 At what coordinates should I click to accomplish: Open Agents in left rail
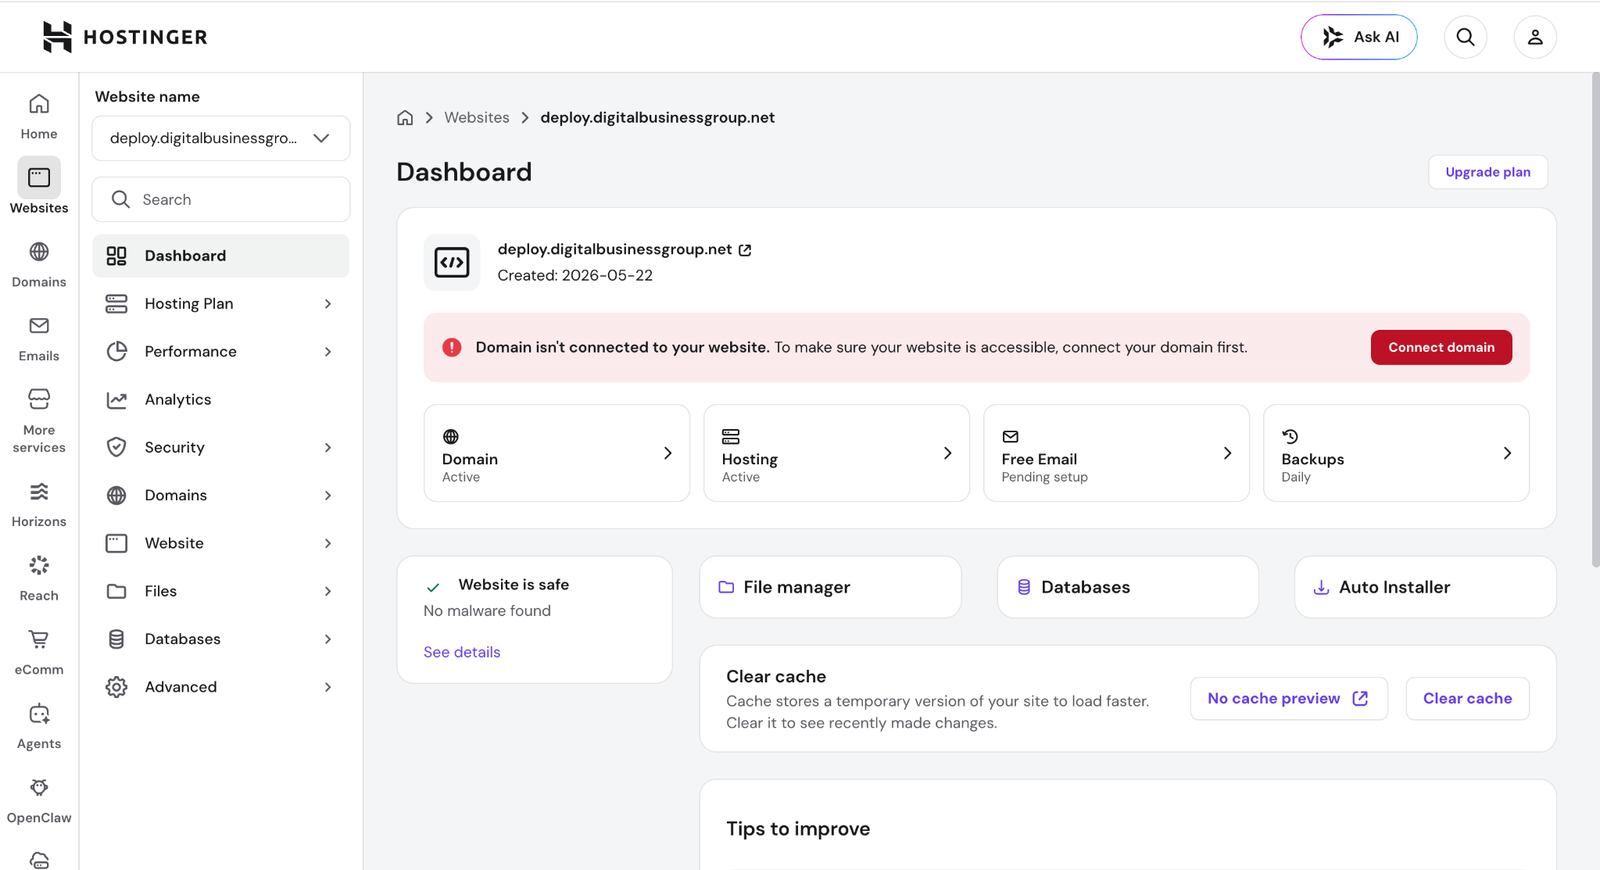(39, 726)
